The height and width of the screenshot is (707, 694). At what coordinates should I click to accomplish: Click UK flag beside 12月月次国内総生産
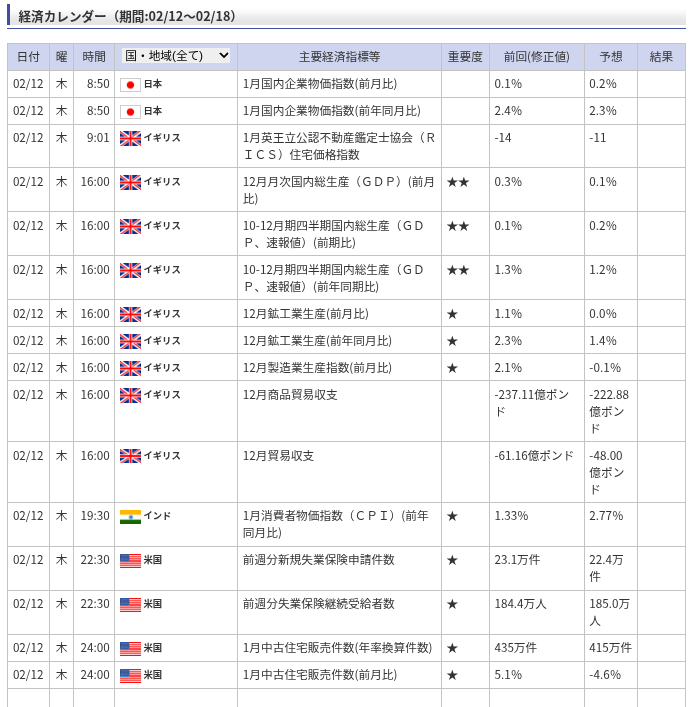[130, 182]
